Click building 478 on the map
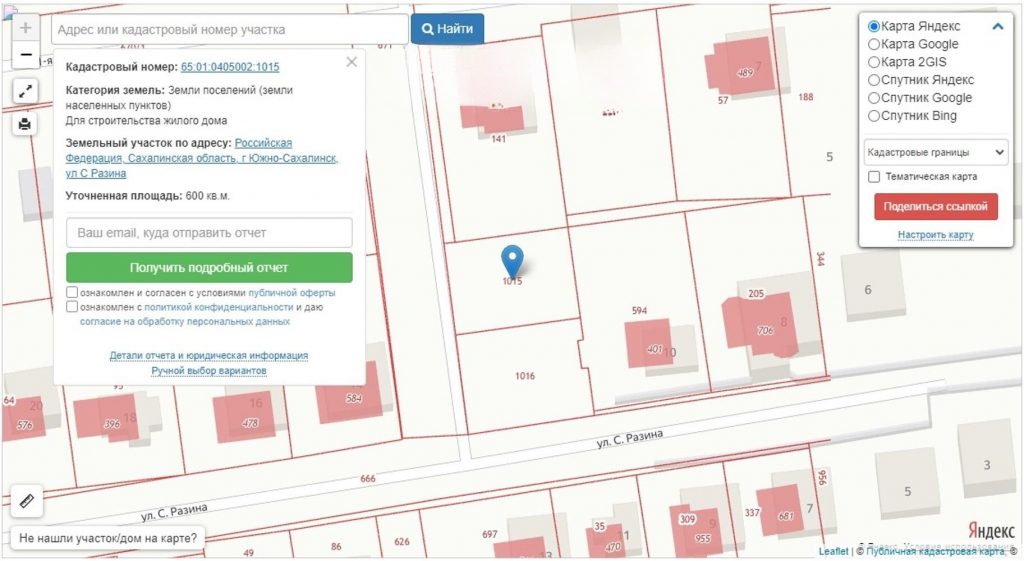1024x561 pixels. [250, 423]
